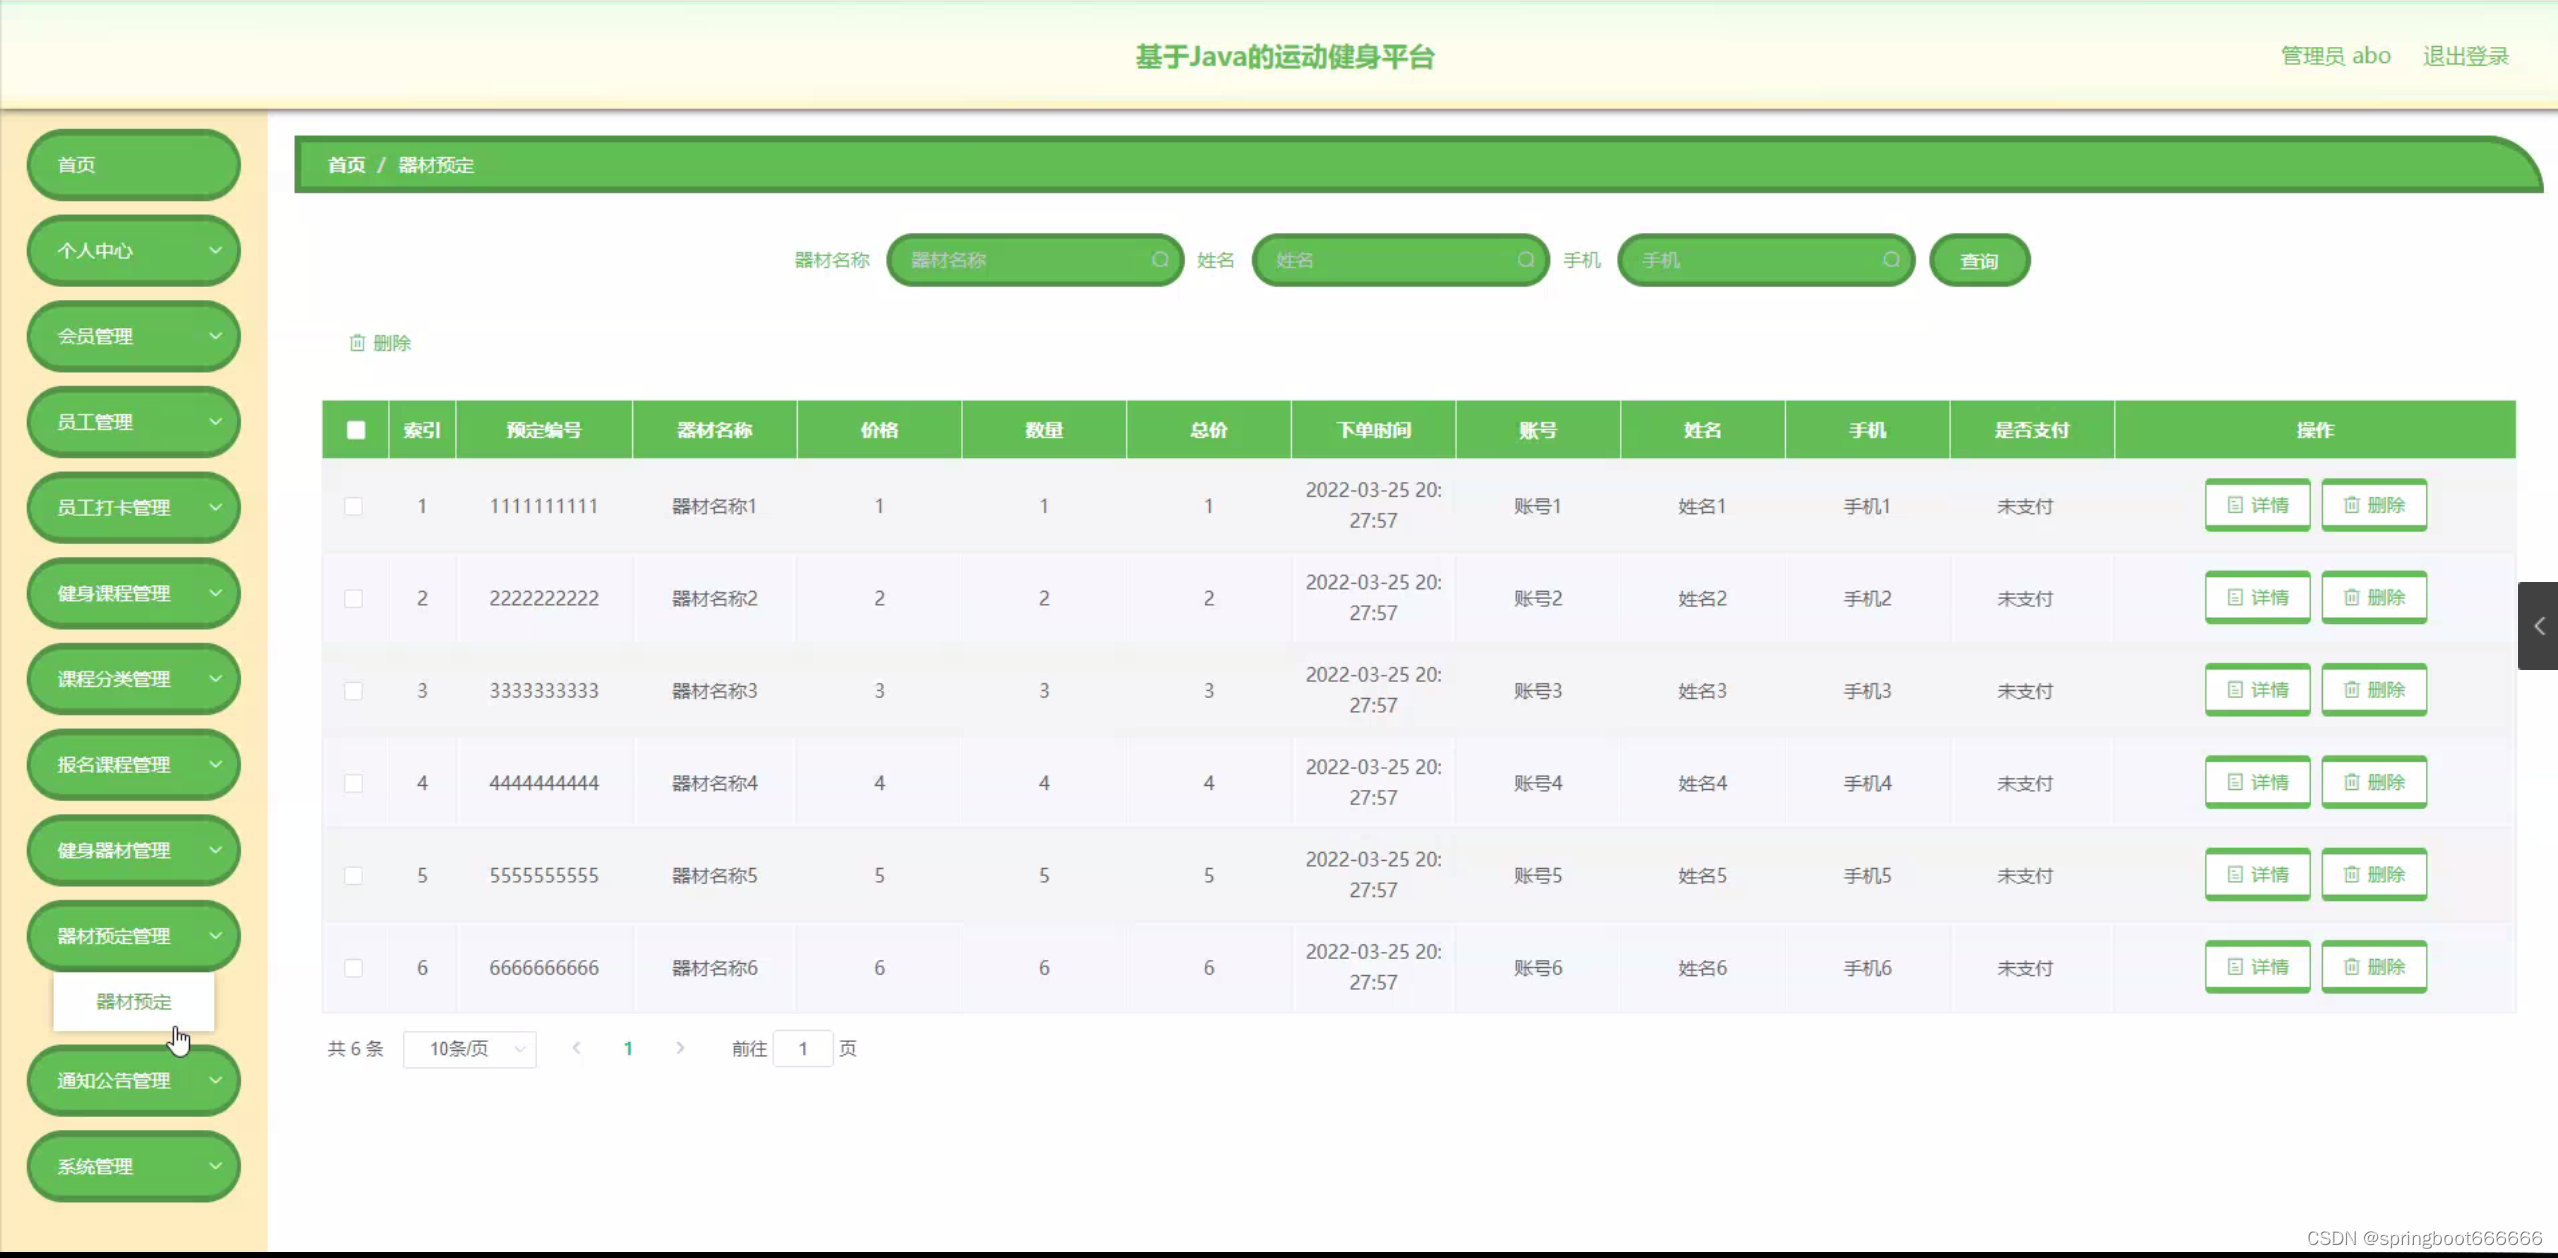Click the search icon in 手机 field
The height and width of the screenshot is (1258, 2558).
tap(1891, 260)
